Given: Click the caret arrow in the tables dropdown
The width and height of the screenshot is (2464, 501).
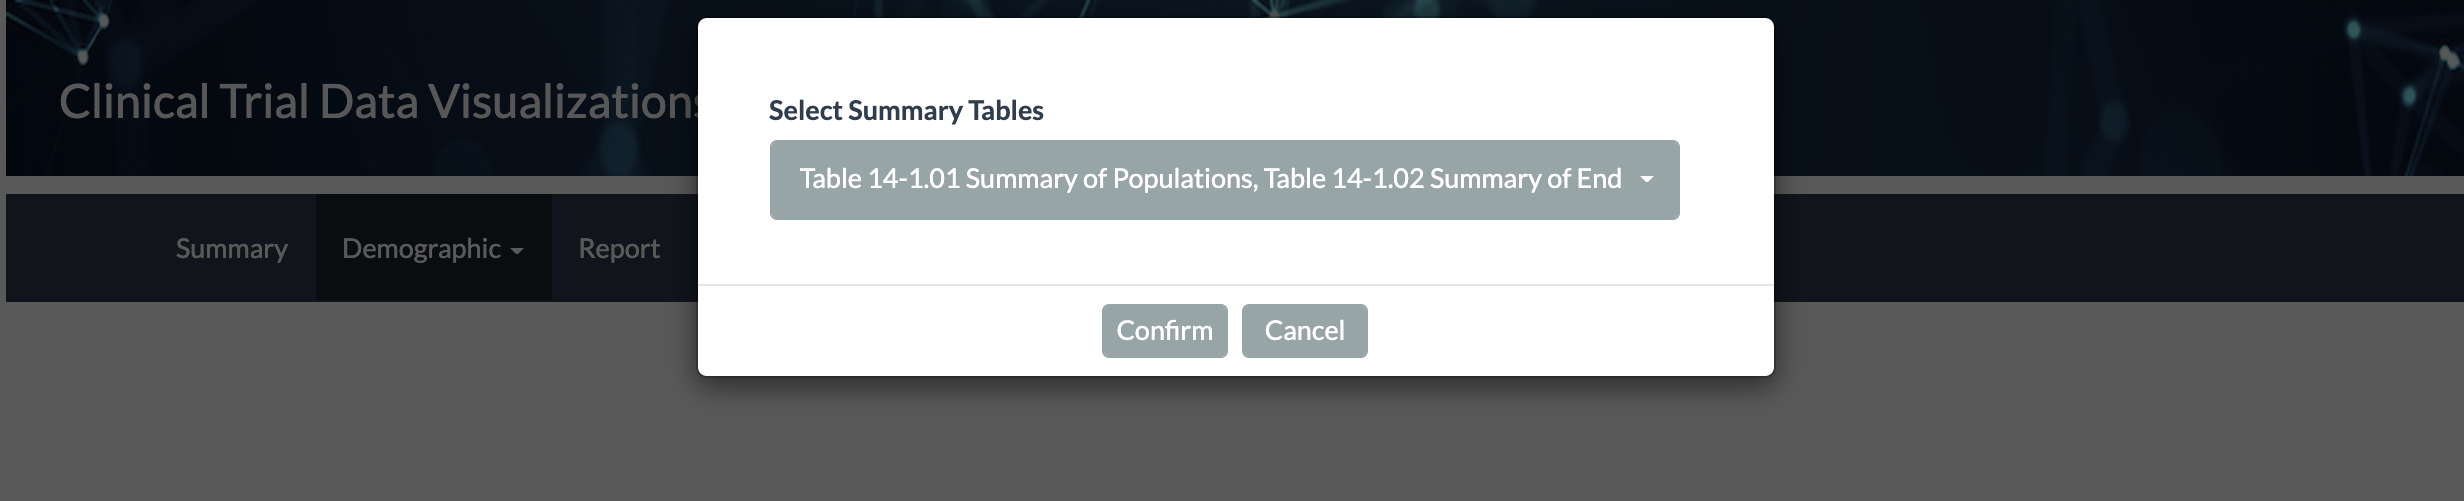Looking at the screenshot, I should [x=1646, y=180].
